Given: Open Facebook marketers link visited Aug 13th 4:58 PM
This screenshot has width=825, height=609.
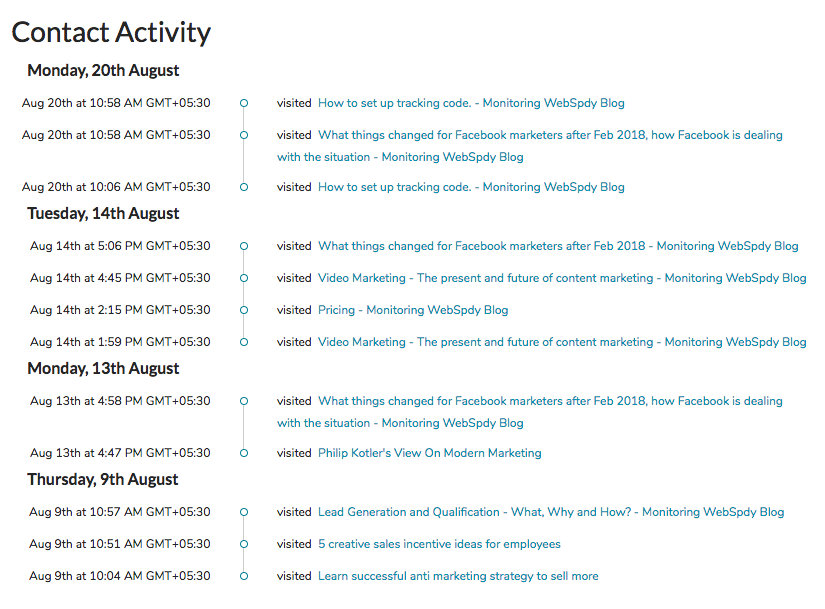Looking at the screenshot, I should [x=550, y=401].
